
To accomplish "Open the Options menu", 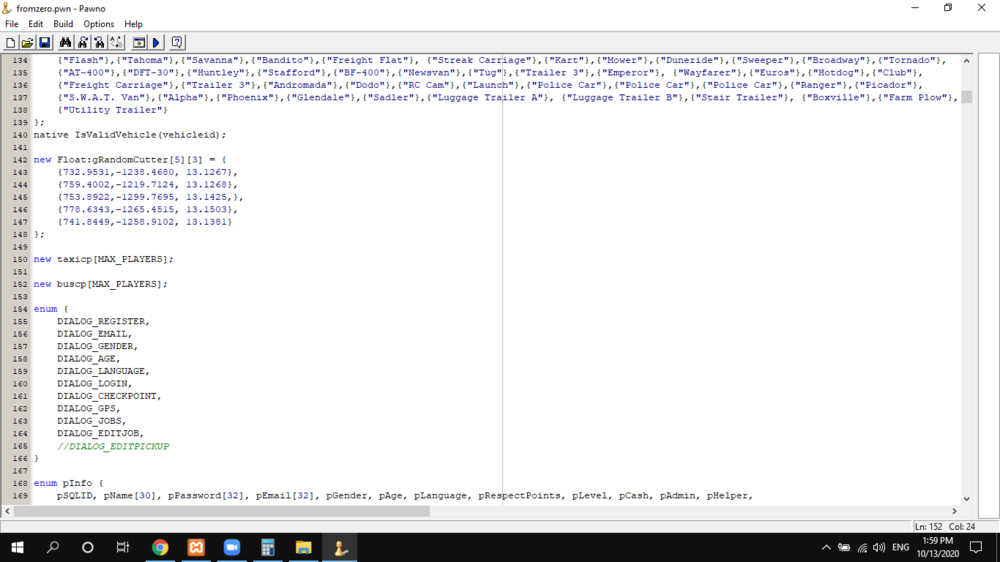I will 98,24.
